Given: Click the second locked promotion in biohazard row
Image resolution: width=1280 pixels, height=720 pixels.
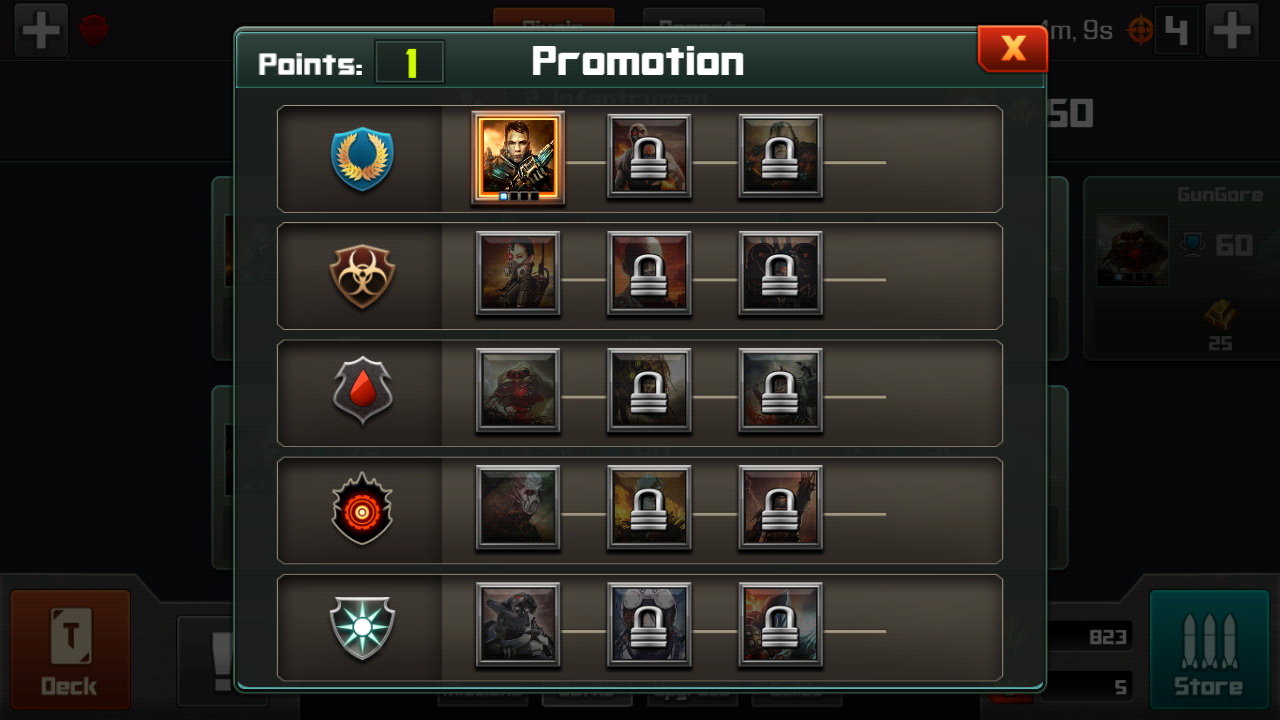Looking at the screenshot, I should pyautogui.click(x=649, y=274).
